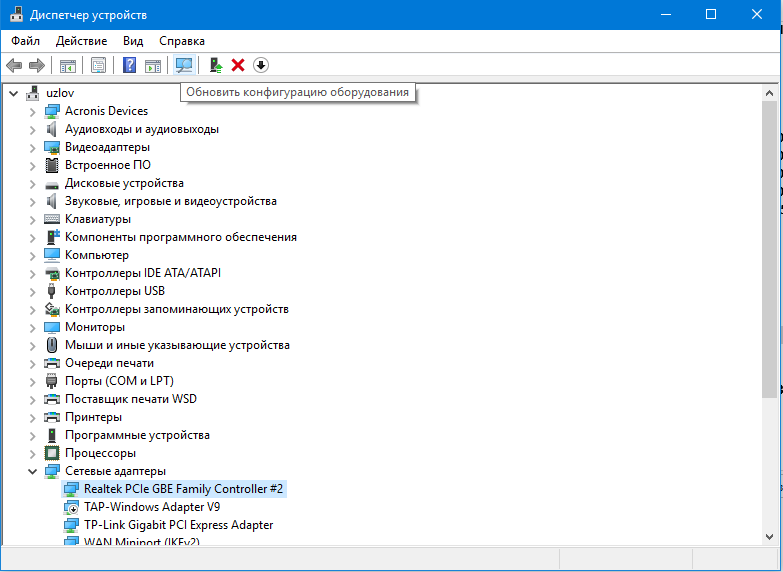Toggle the console tree pane toolbar icon
Image resolution: width=783 pixels, height=572 pixels.
pos(68,65)
